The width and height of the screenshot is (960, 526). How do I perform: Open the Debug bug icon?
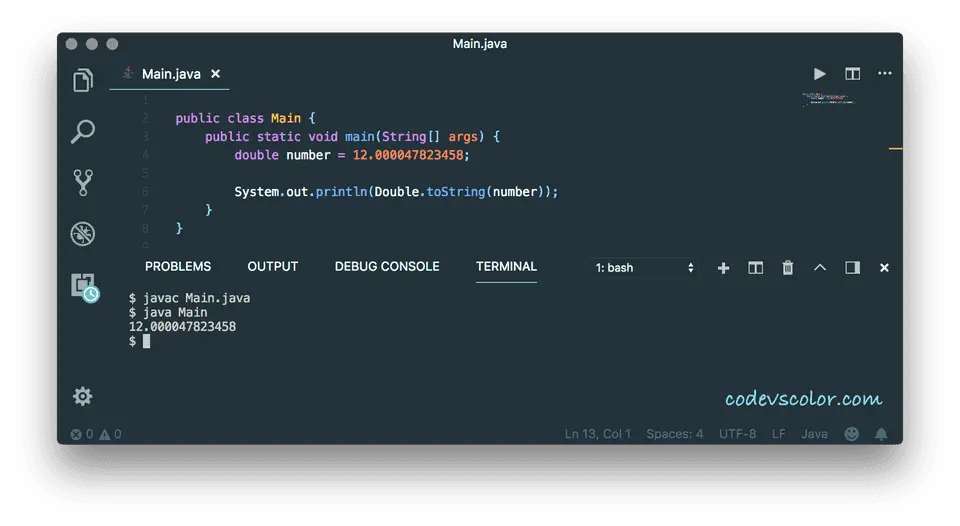[x=83, y=234]
